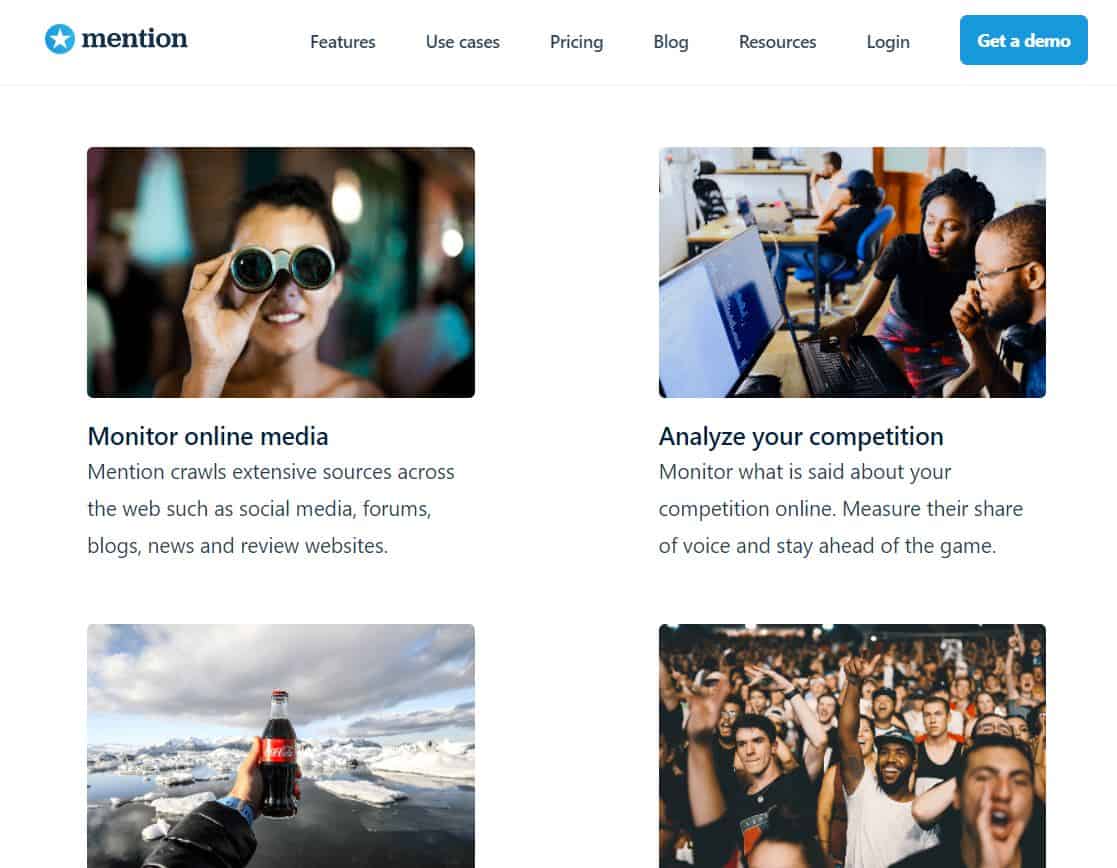Click the Get a demo button

1024,40
